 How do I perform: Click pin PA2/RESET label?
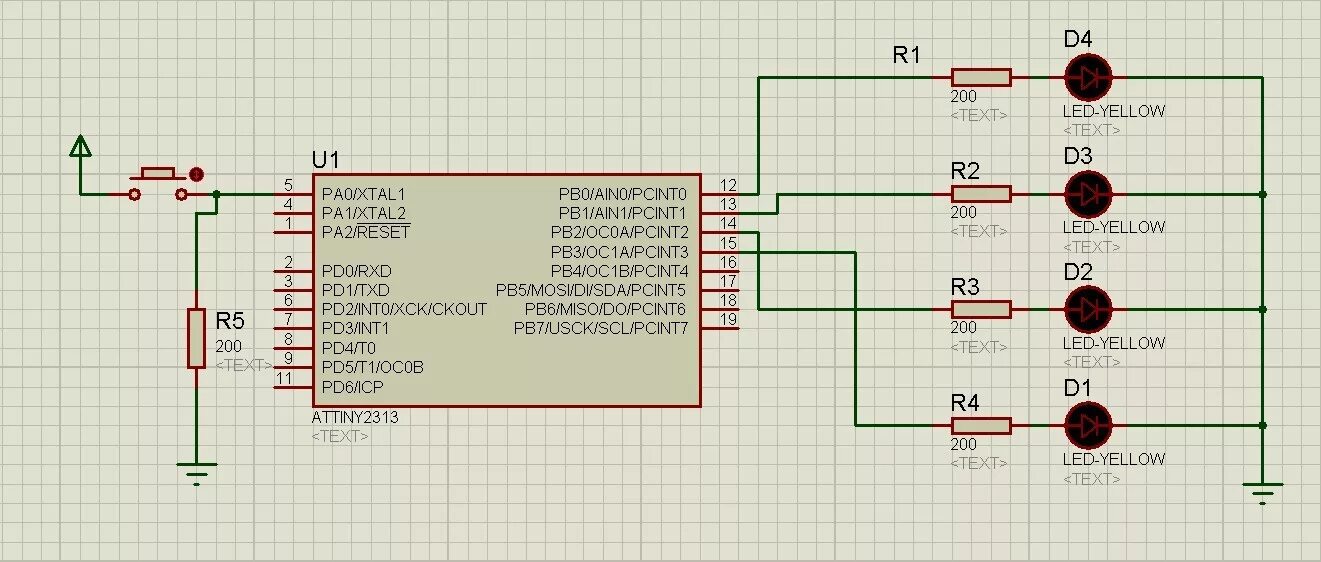(366, 232)
